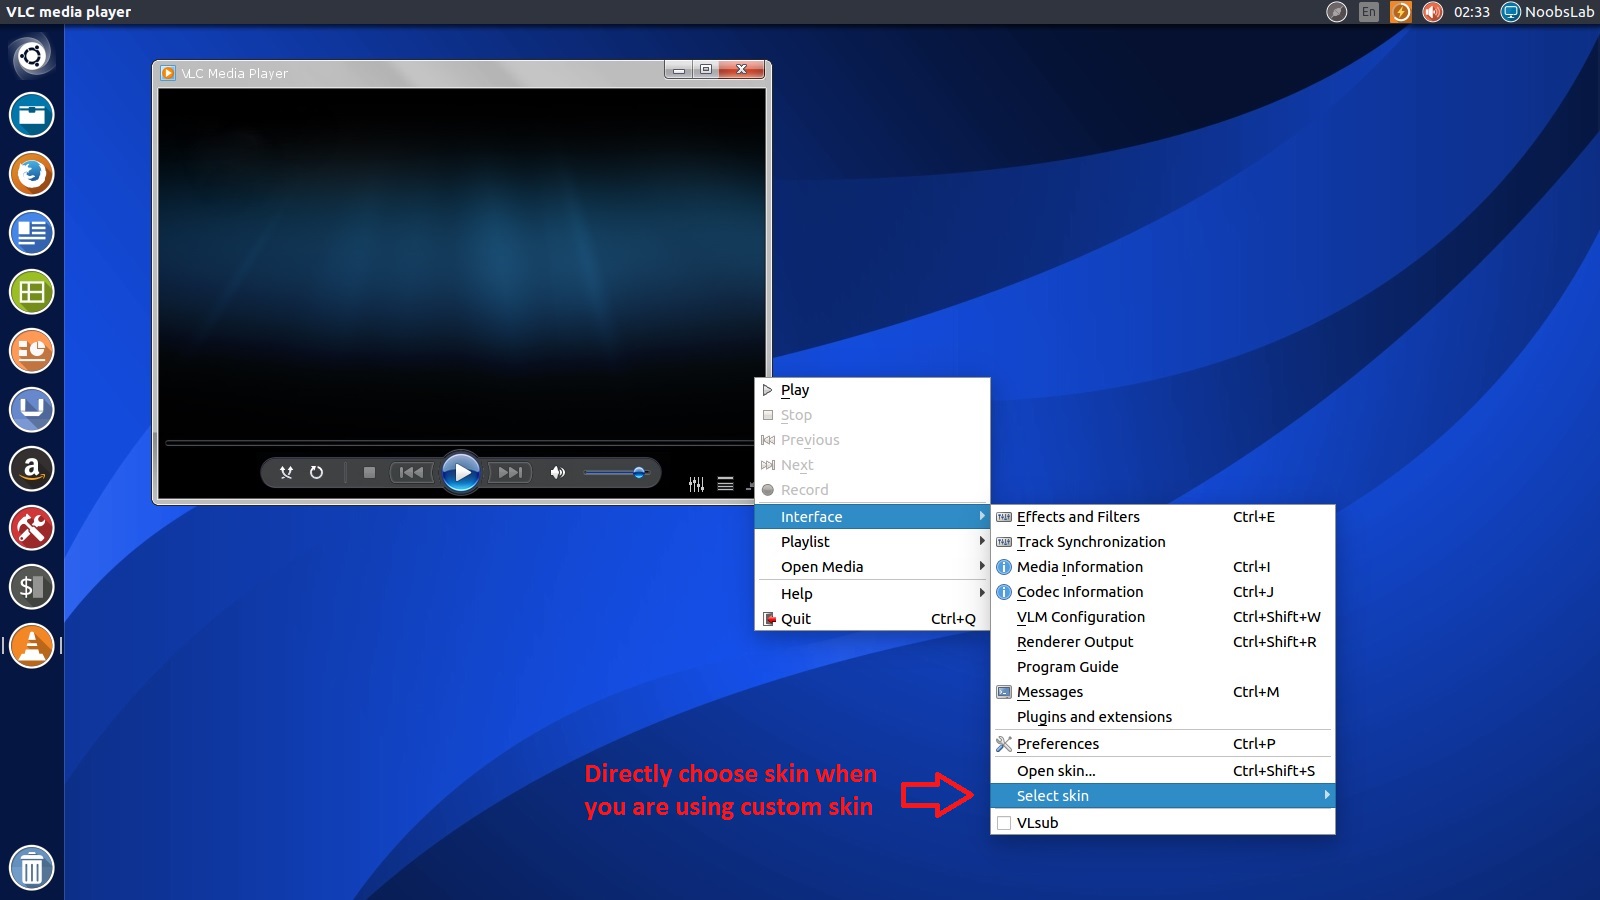Screen dimensions: 1600x900
Task: Choose Open skin... menu entry
Action: (1163, 771)
